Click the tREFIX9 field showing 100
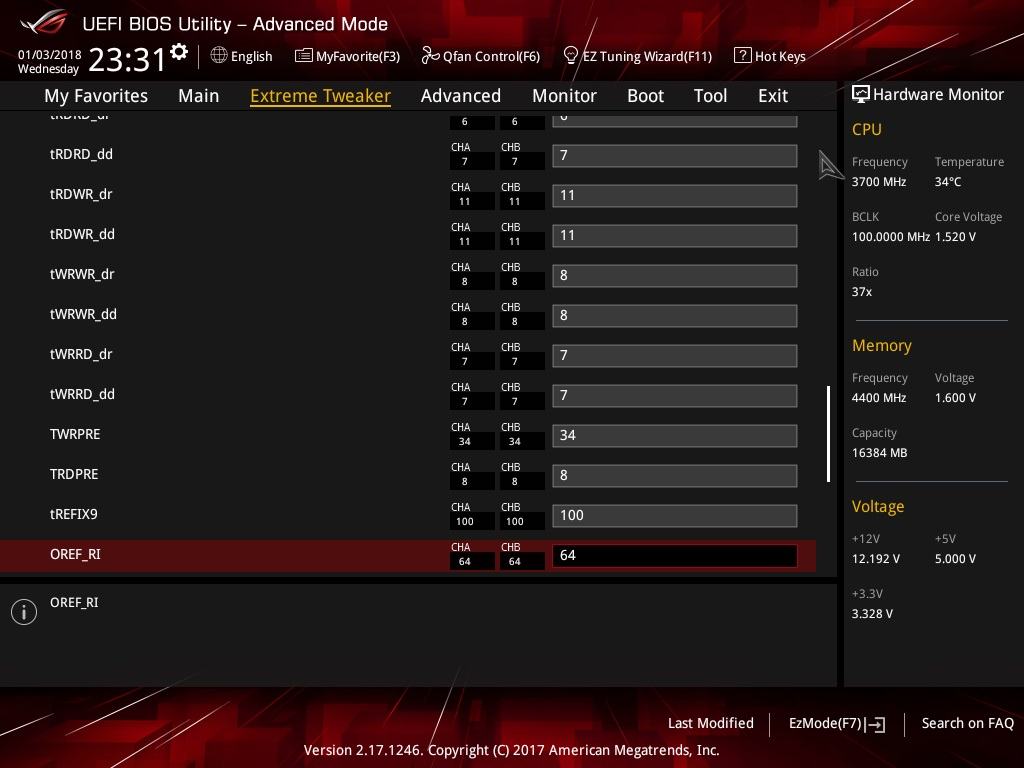This screenshot has width=1024, height=768. [x=675, y=515]
